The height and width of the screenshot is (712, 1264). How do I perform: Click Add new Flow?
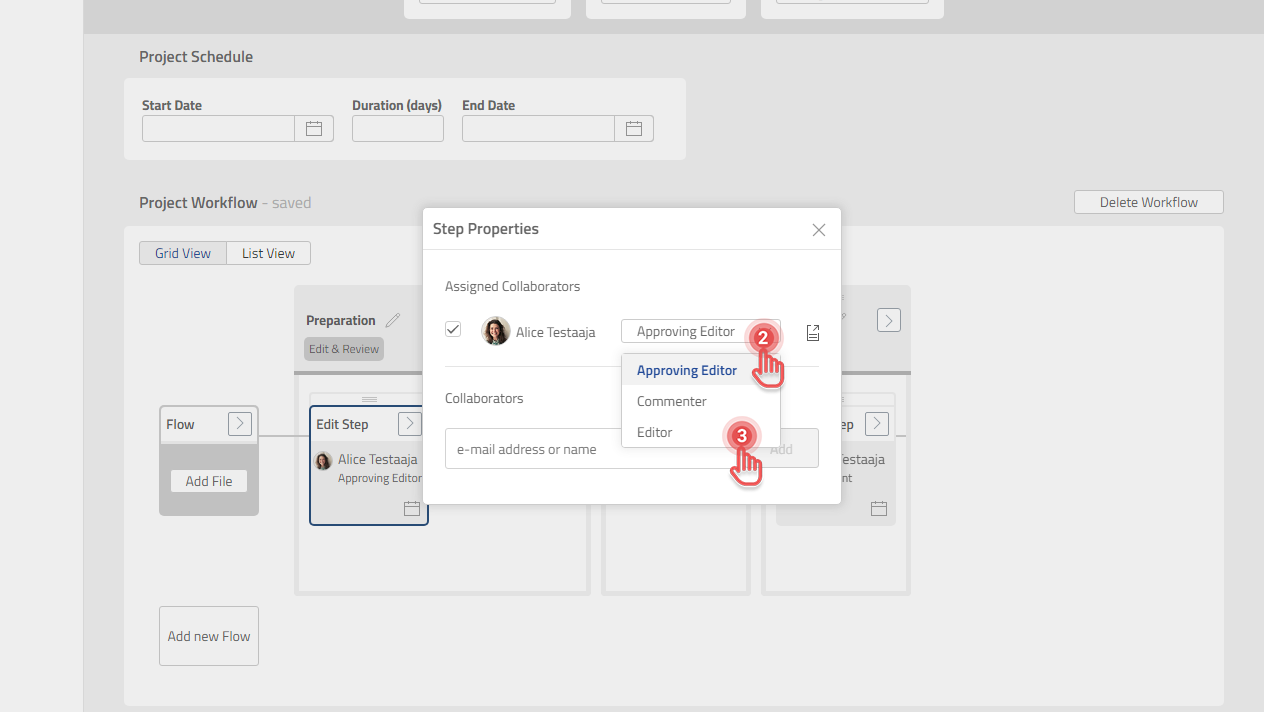(208, 635)
